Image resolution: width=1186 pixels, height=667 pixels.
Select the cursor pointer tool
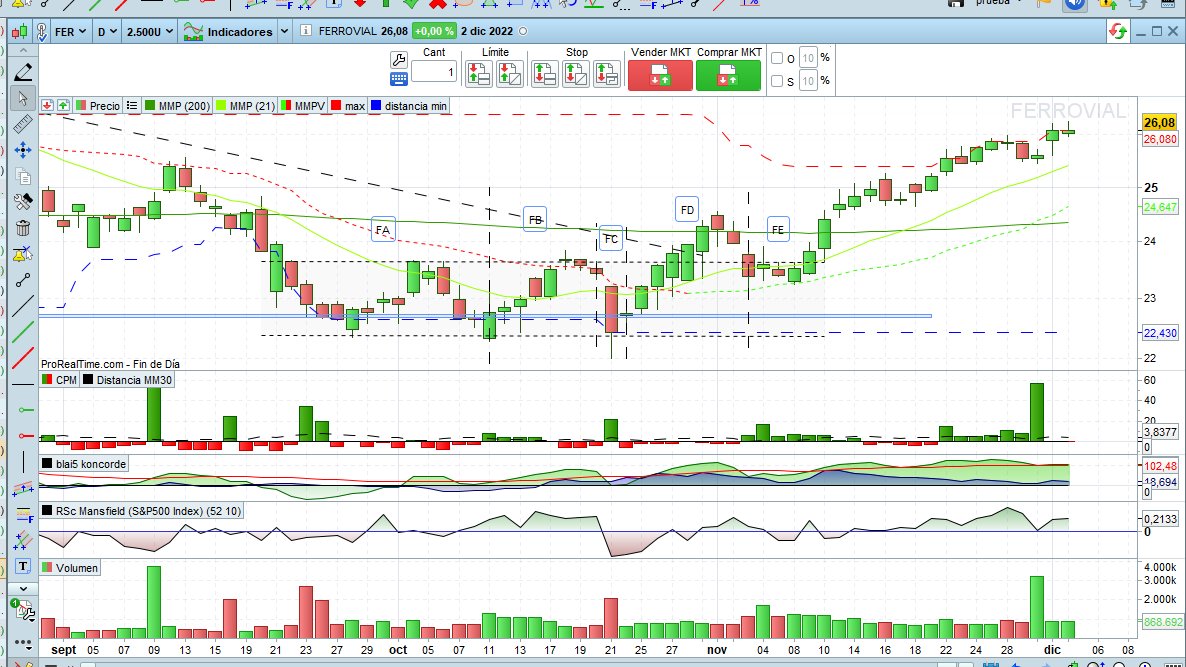23,98
